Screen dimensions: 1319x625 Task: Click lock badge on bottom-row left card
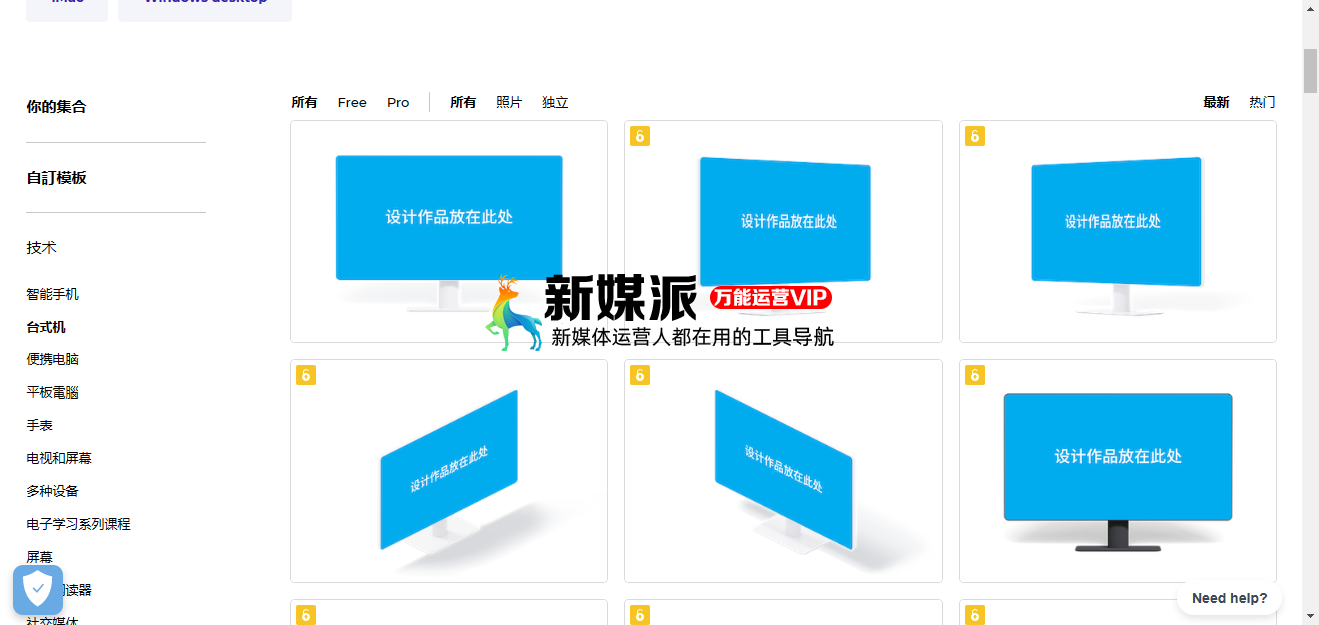306,615
